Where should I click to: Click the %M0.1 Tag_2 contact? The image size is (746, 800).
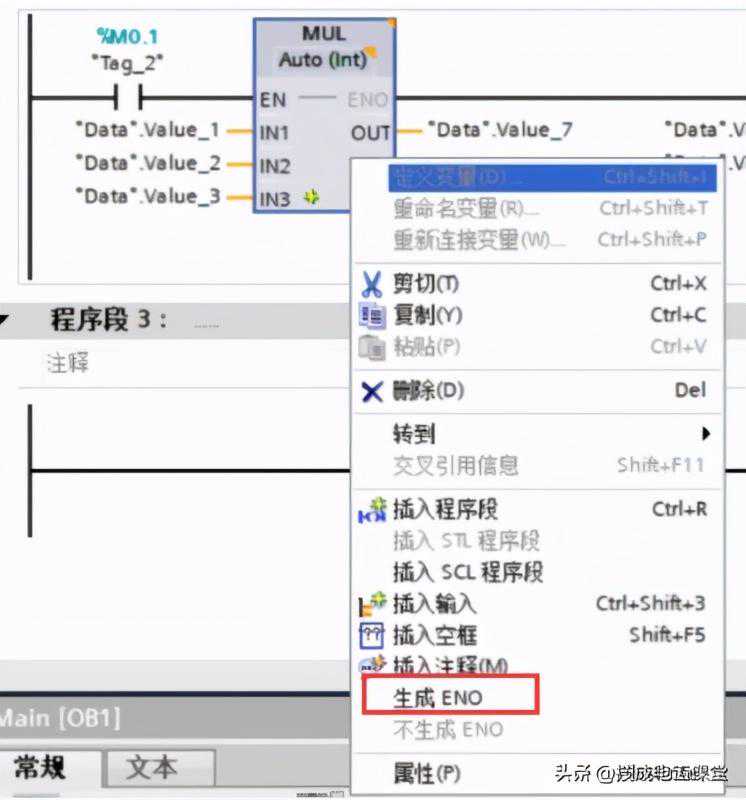[x=129, y=98]
